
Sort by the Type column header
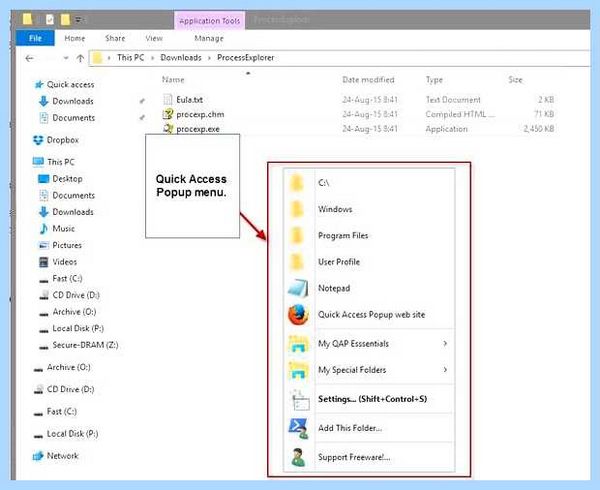tap(434, 80)
